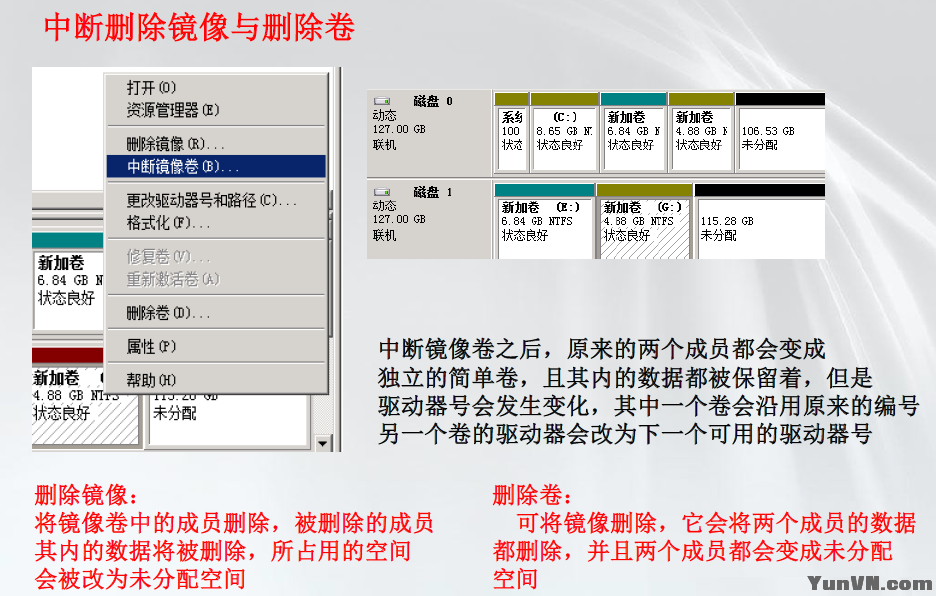936x596 pixels.
Task: Click teal color bar above 6.84 GB on disk 0
Action: click(633, 99)
